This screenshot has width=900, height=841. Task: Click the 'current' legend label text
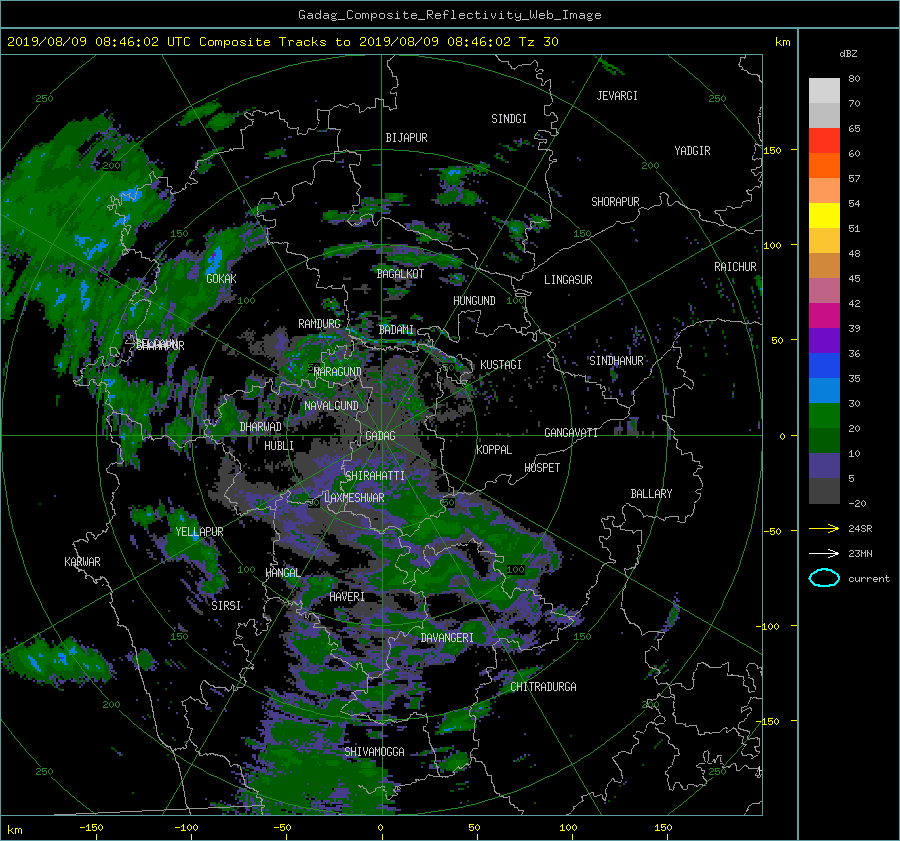point(868,579)
